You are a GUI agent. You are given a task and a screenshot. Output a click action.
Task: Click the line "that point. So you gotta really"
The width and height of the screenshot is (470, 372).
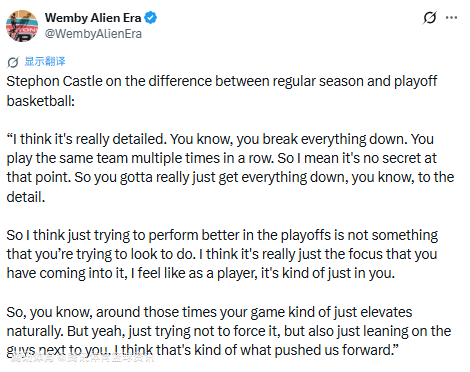(230, 177)
